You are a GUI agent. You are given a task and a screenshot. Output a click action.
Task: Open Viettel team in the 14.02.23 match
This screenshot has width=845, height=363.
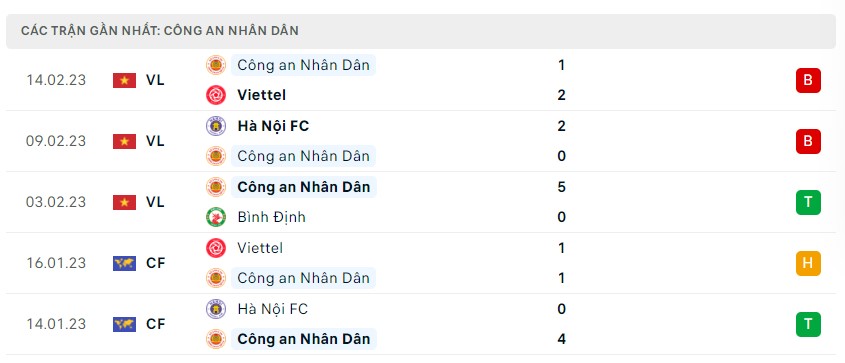(261, 95)
